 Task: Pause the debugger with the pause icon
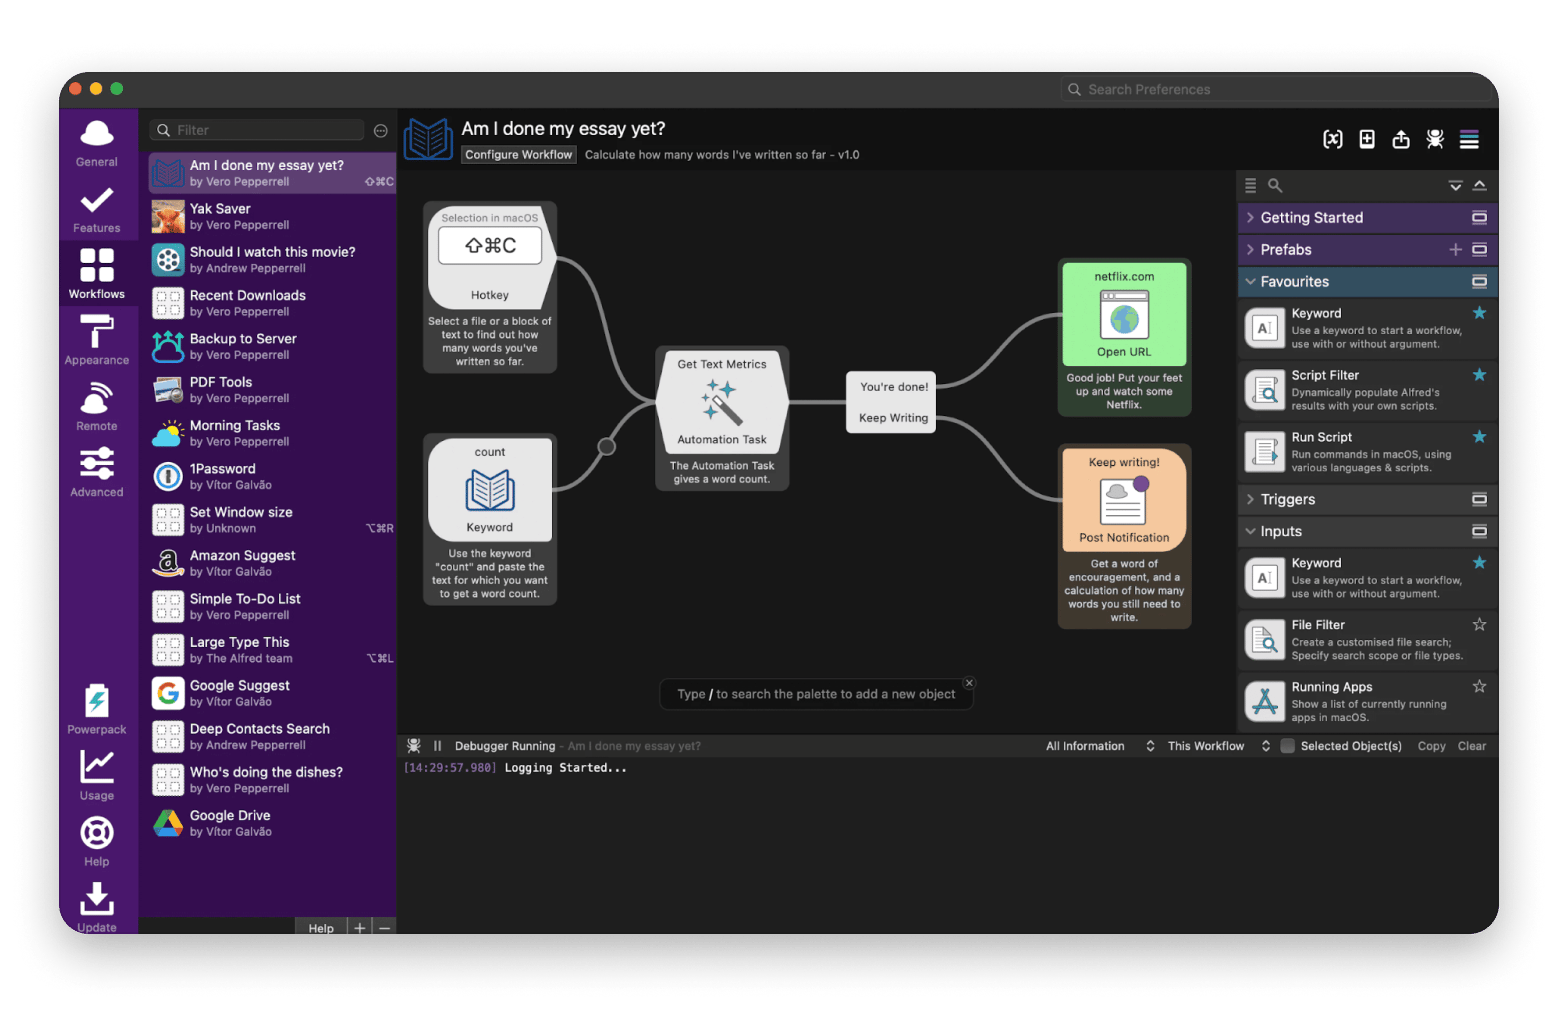pos(437,746)
